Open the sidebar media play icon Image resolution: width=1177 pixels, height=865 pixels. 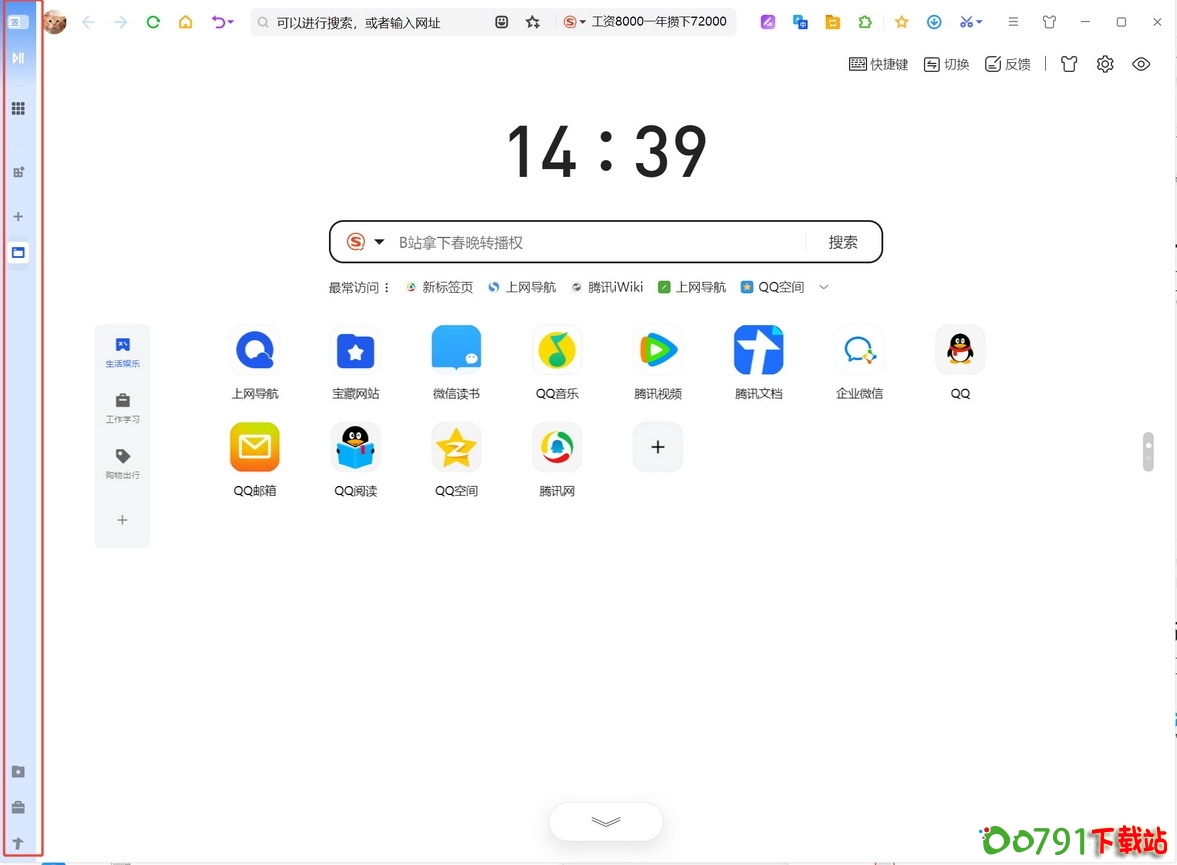click(18, 57)
